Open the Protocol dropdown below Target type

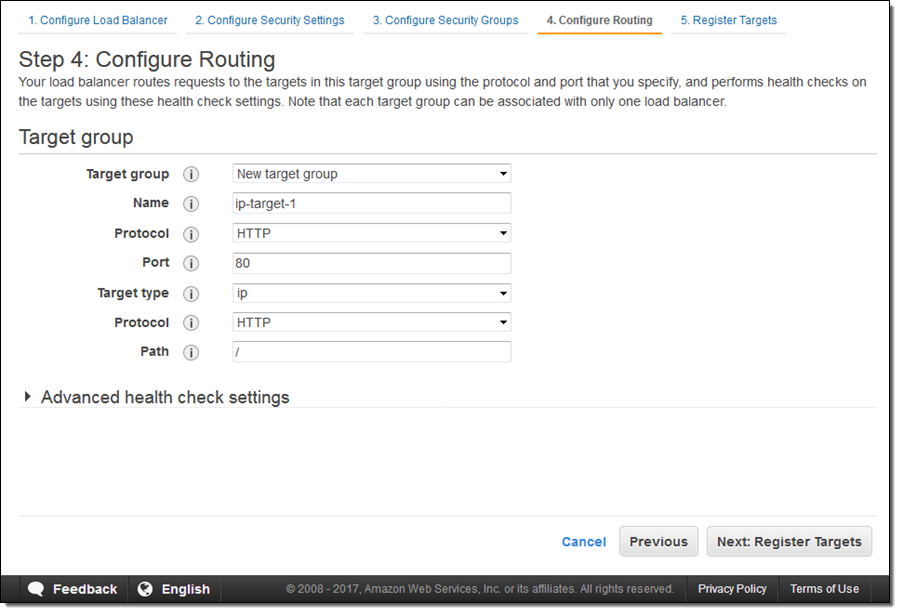(x=371, y=323)
